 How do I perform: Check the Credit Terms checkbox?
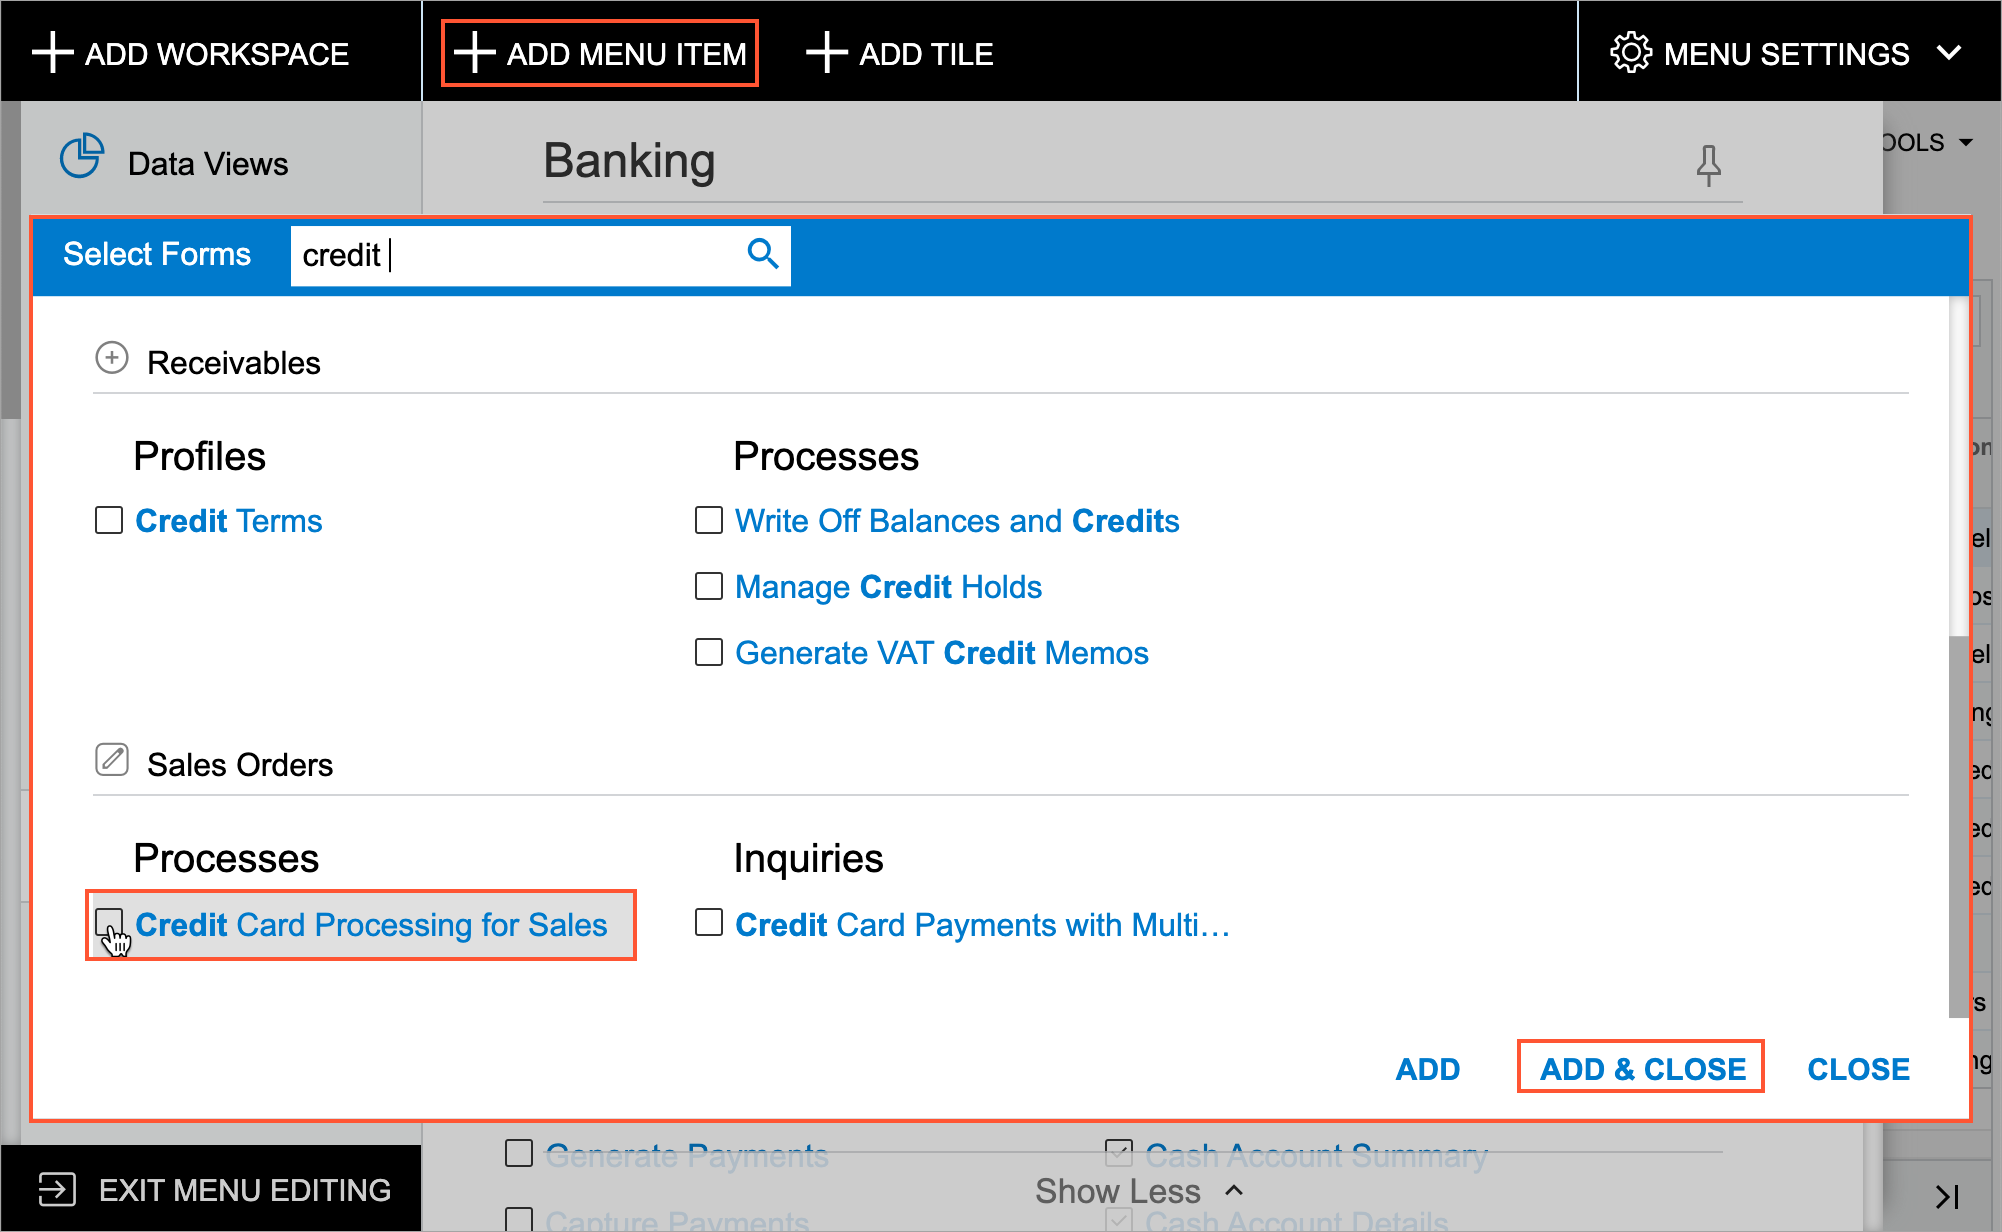[109, 520]
